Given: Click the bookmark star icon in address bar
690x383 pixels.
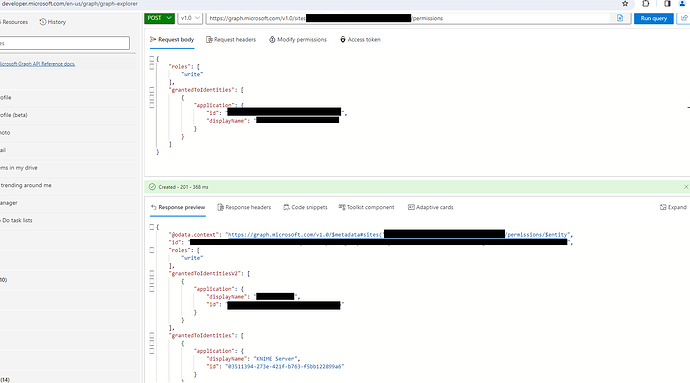Looking at the screenshot, I should click(x=625, y=4).
